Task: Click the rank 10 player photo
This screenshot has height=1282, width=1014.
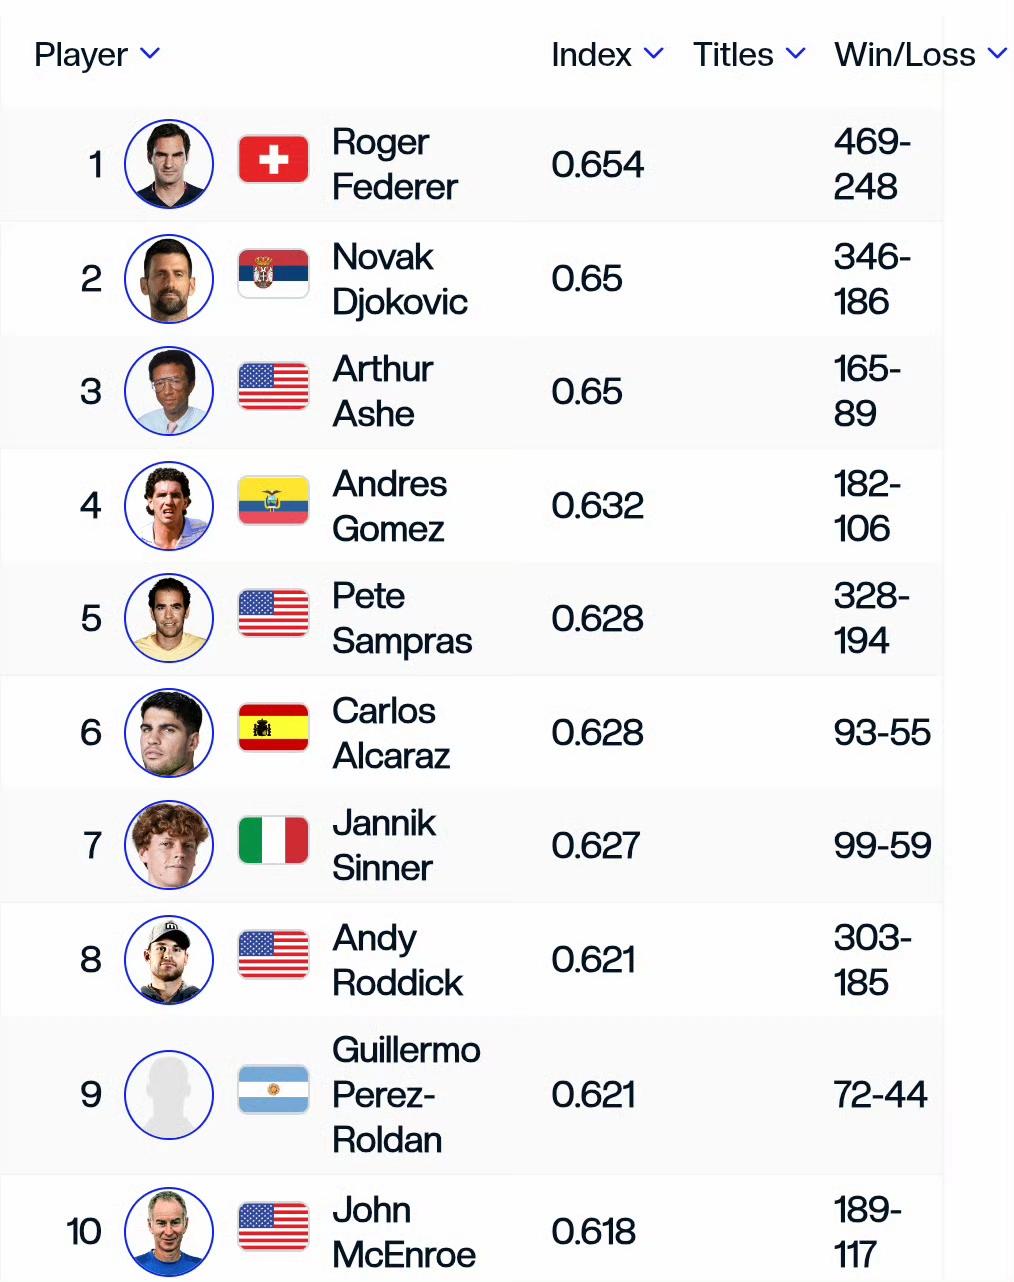Action: (169, 1232)
